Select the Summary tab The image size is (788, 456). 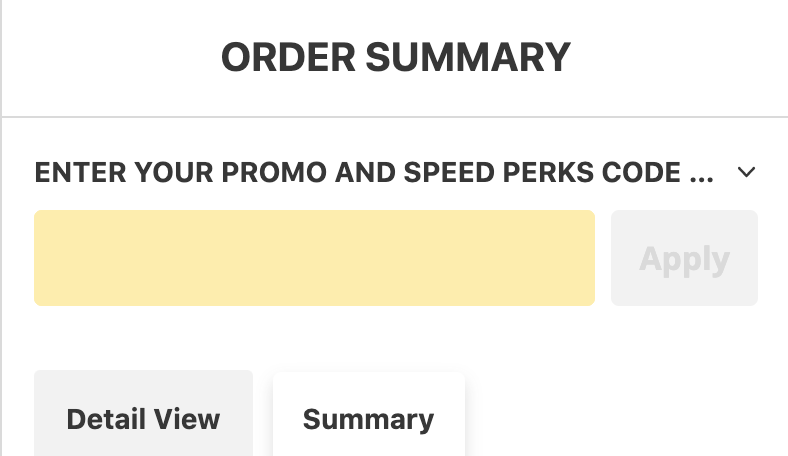click(368, 417)
